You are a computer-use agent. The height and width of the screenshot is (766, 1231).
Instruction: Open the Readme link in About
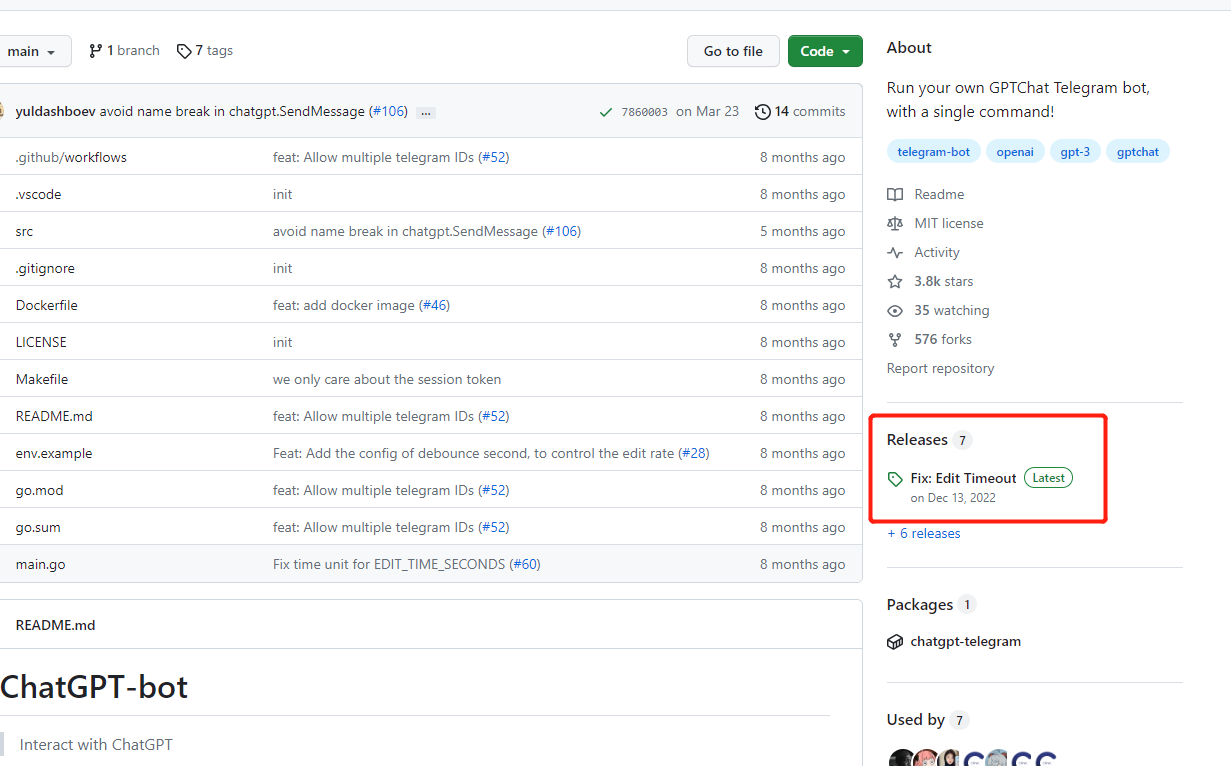click(939, 194)
